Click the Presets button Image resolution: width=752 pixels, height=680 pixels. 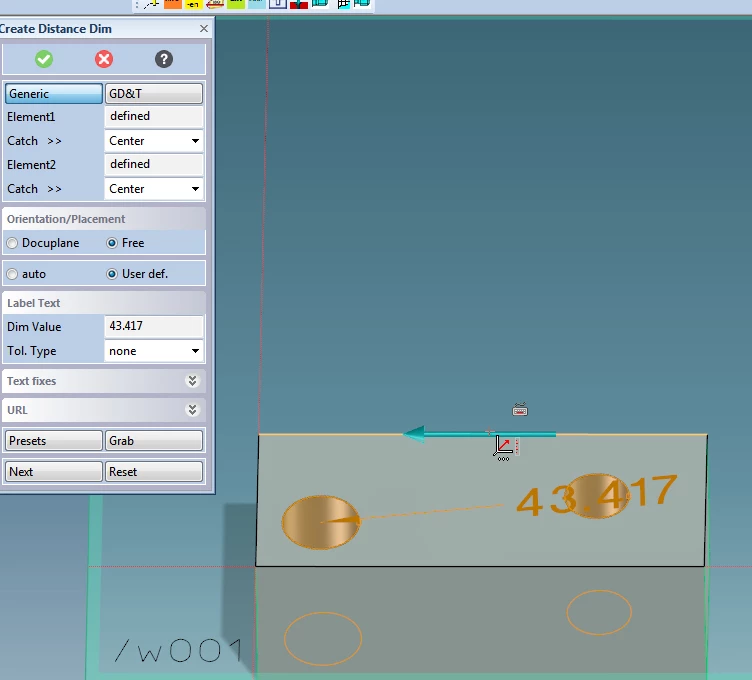click(54, 441)
